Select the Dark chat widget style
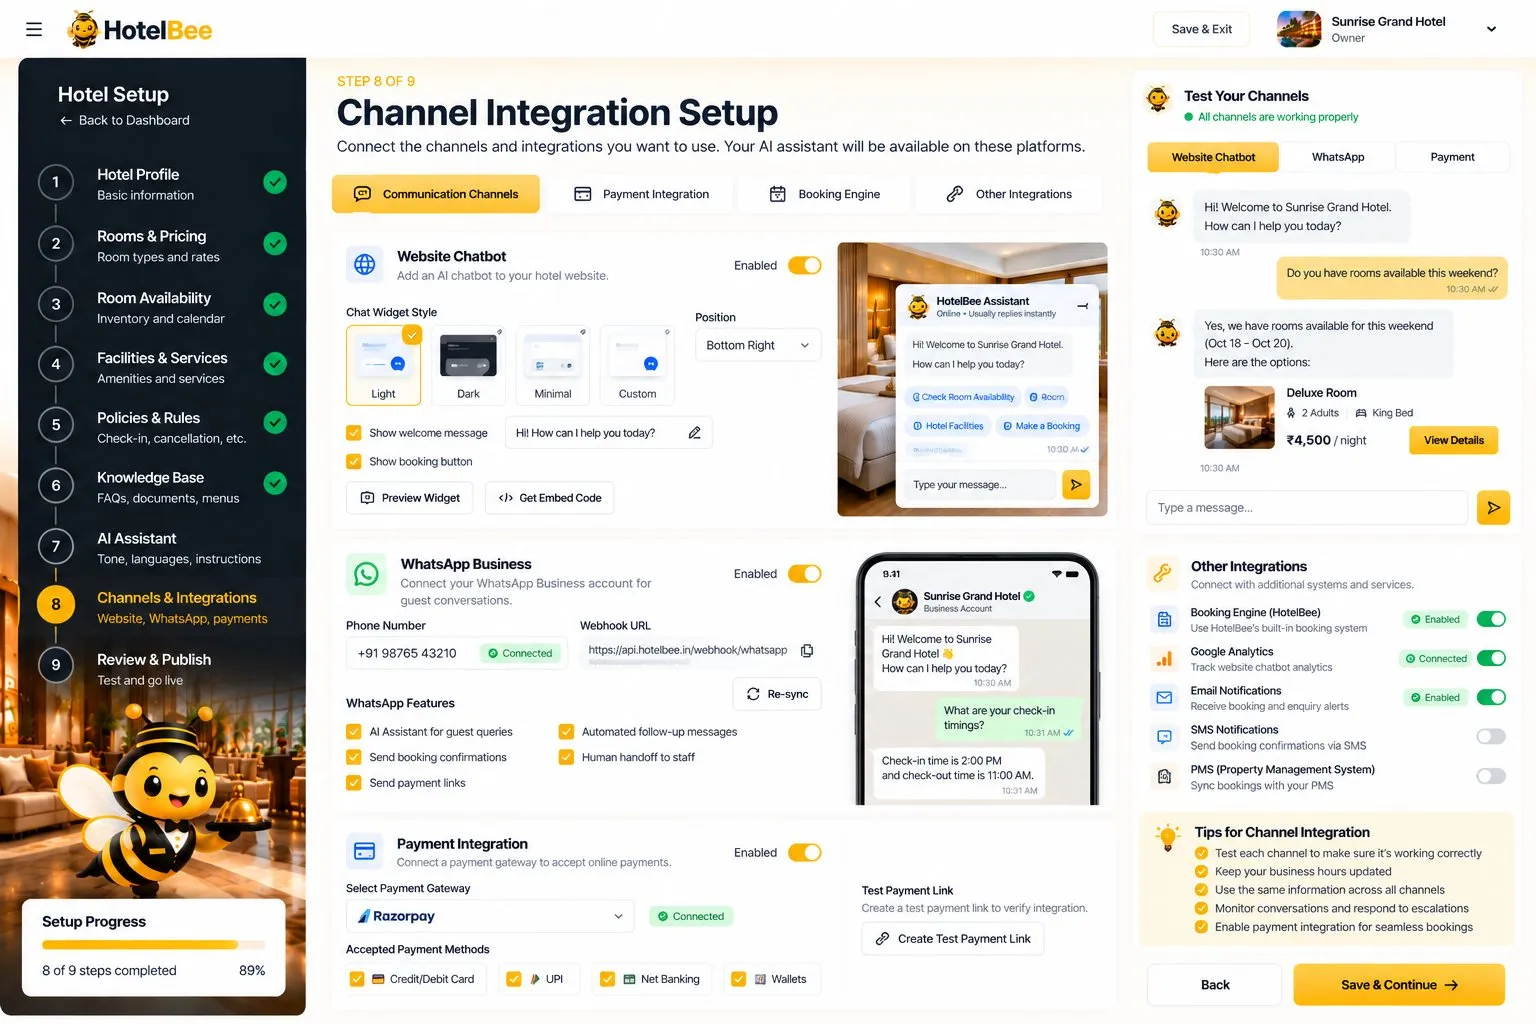 (468, 365)
